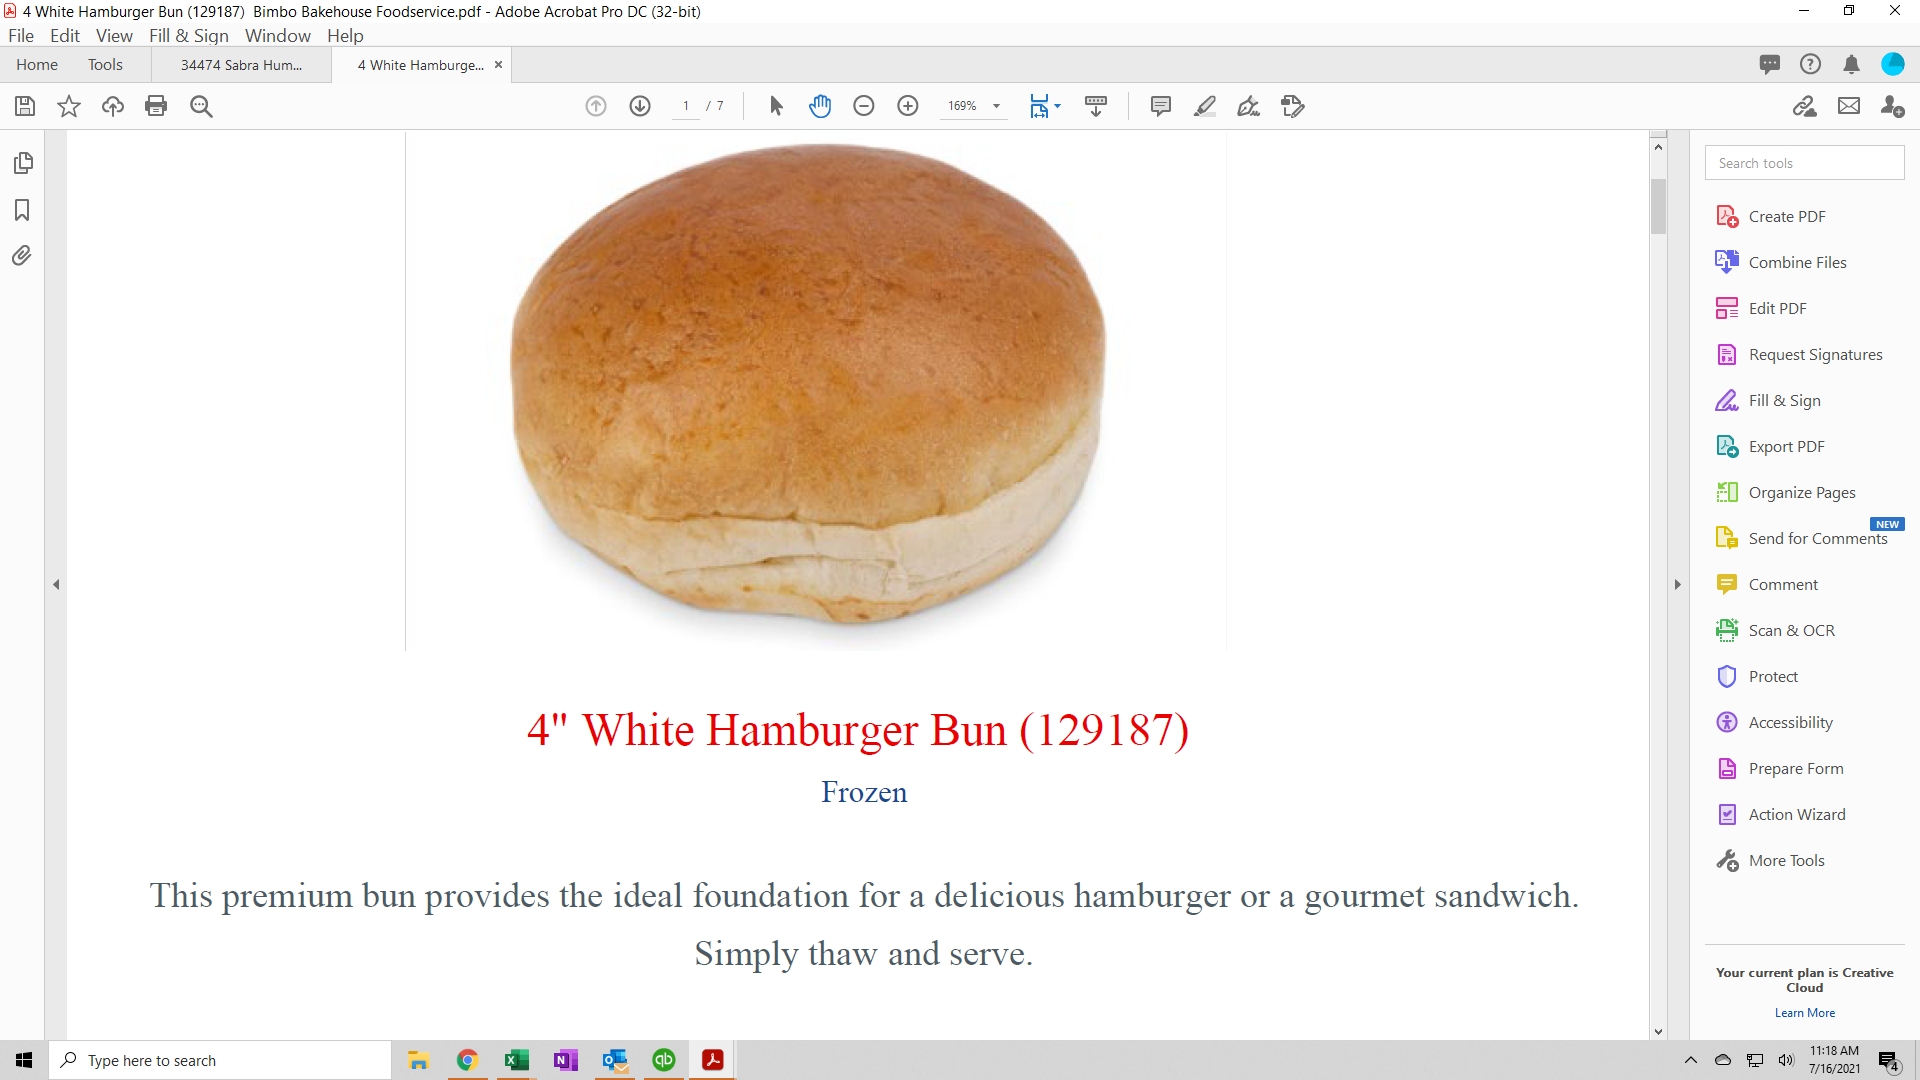
Task: Open the Window menu
Action: pos(278,36)
